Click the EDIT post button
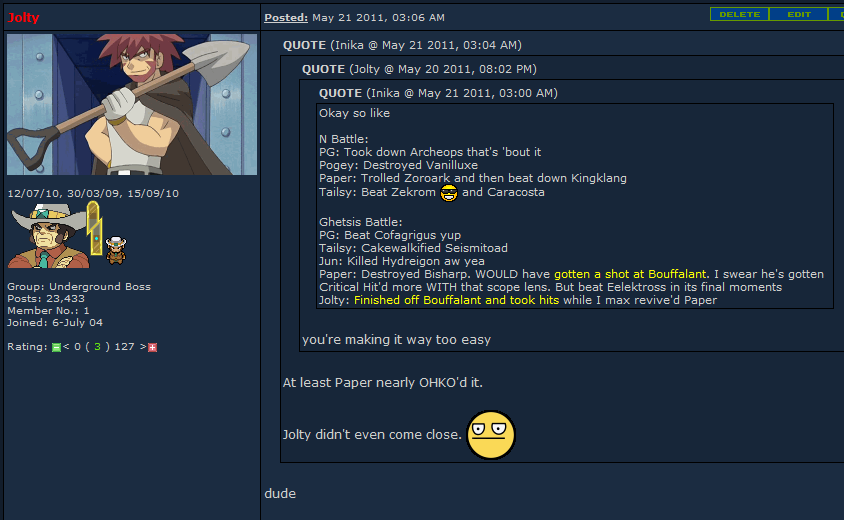Viewport: 844px width, 520px height. click(x=799, y=15)
